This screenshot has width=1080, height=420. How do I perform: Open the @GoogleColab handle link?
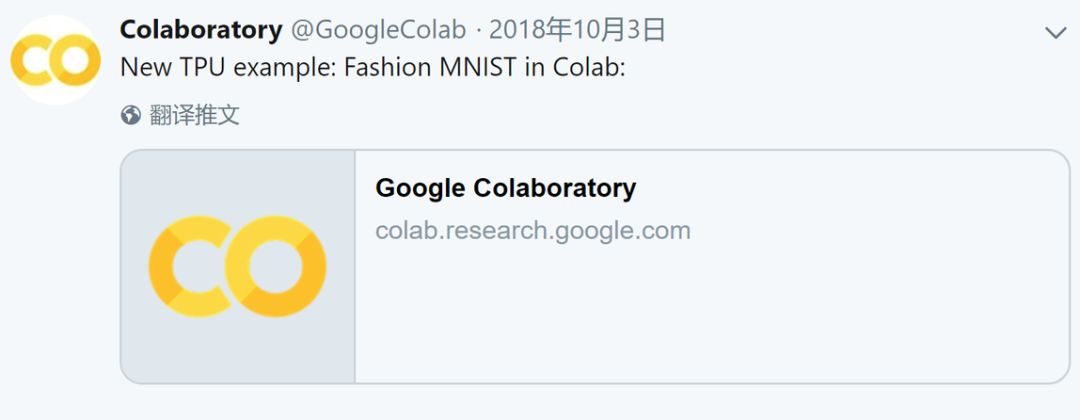[378, 31]
